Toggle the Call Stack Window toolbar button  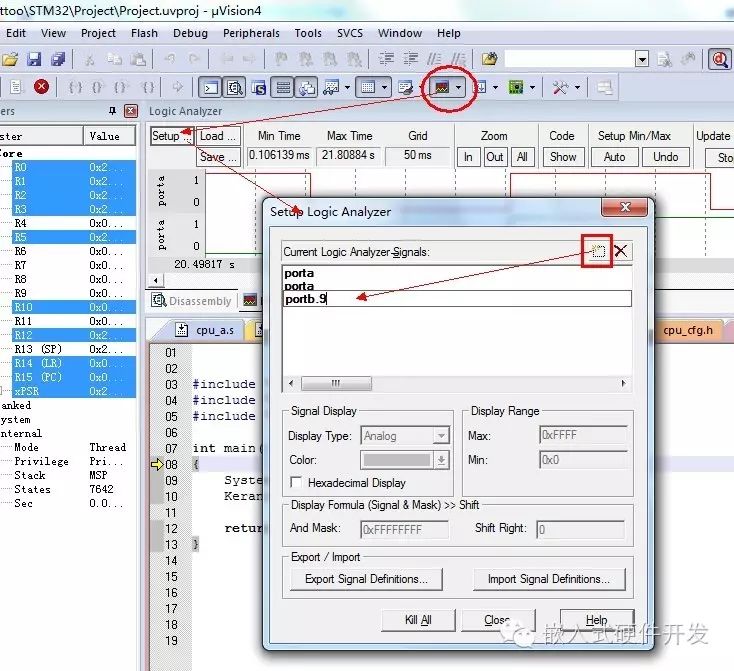tap(307, 88)
